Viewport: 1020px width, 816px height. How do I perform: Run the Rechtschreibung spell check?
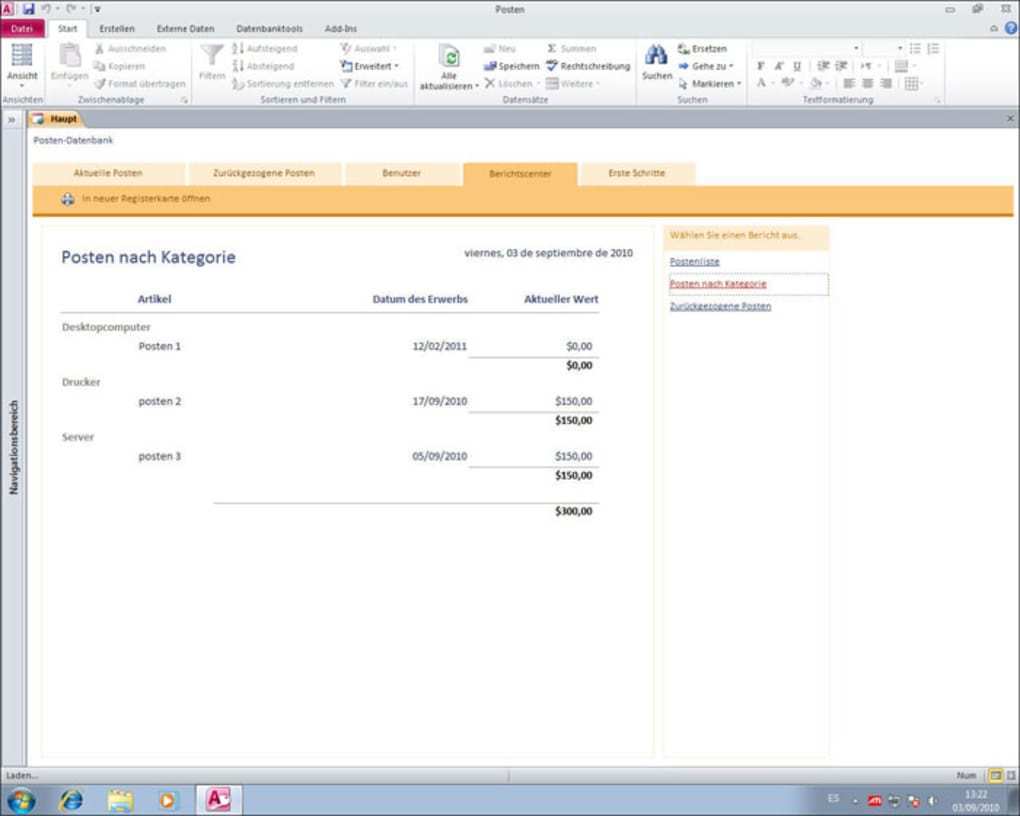click(588, 66)
